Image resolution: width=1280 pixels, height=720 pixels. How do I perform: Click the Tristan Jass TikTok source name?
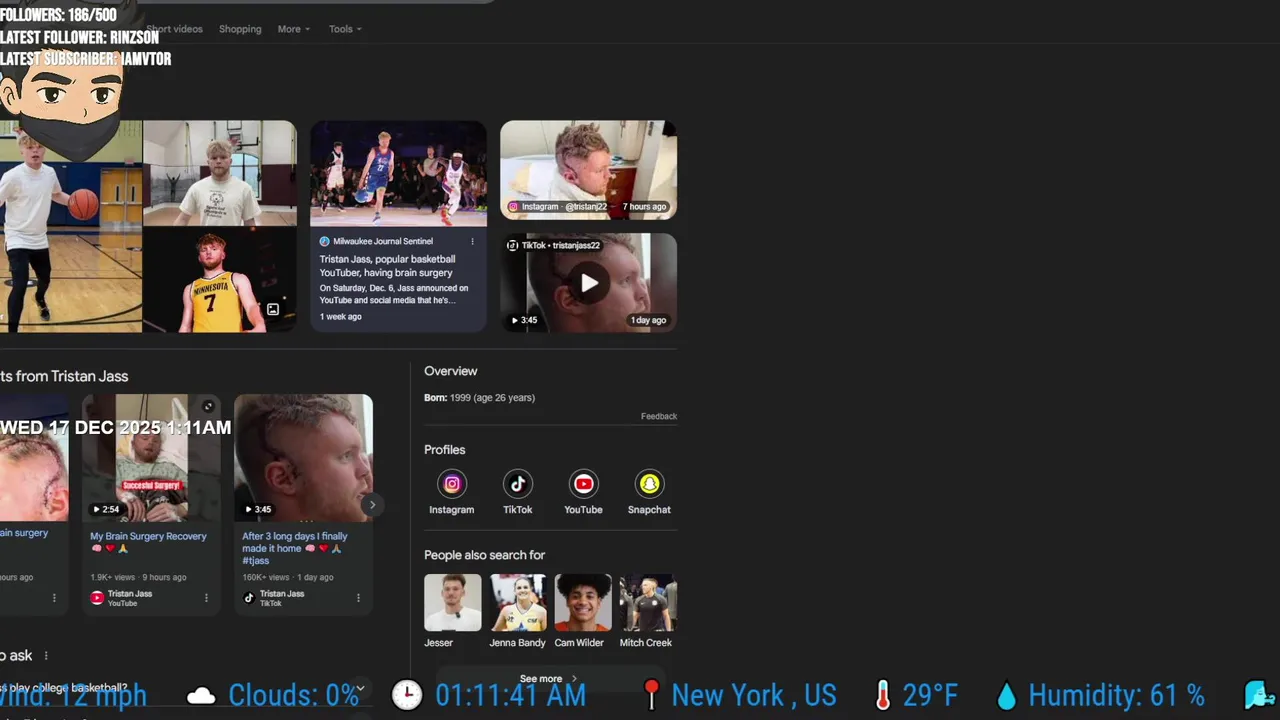(282, 594)
